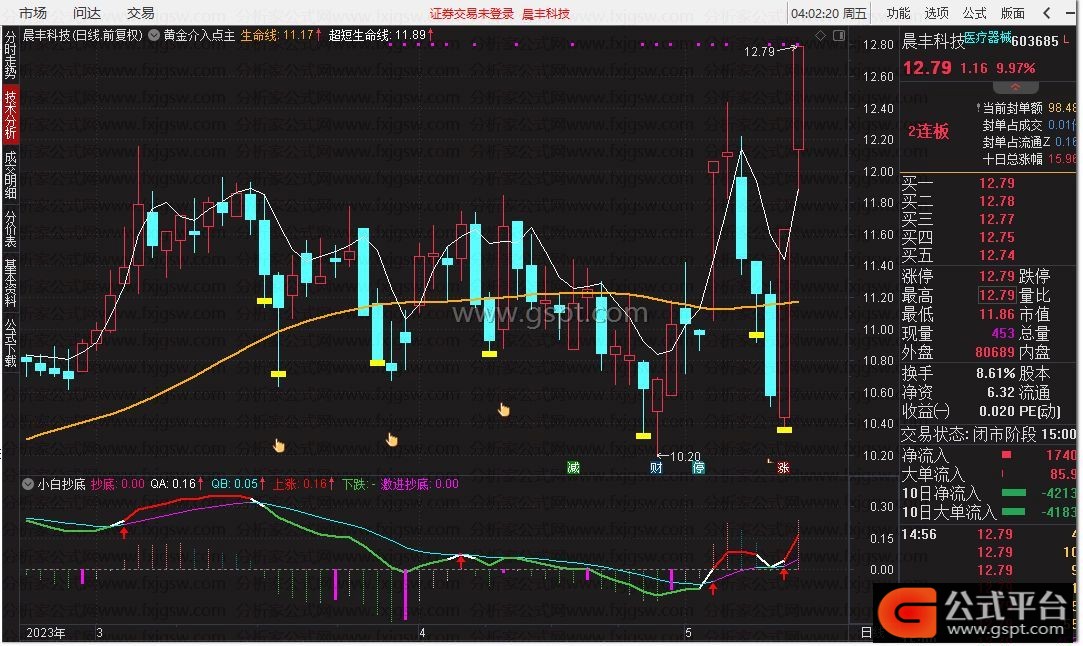Click the 交易状态: 闭市阶段 status line

pyautogui.click(x=989, y=435)
